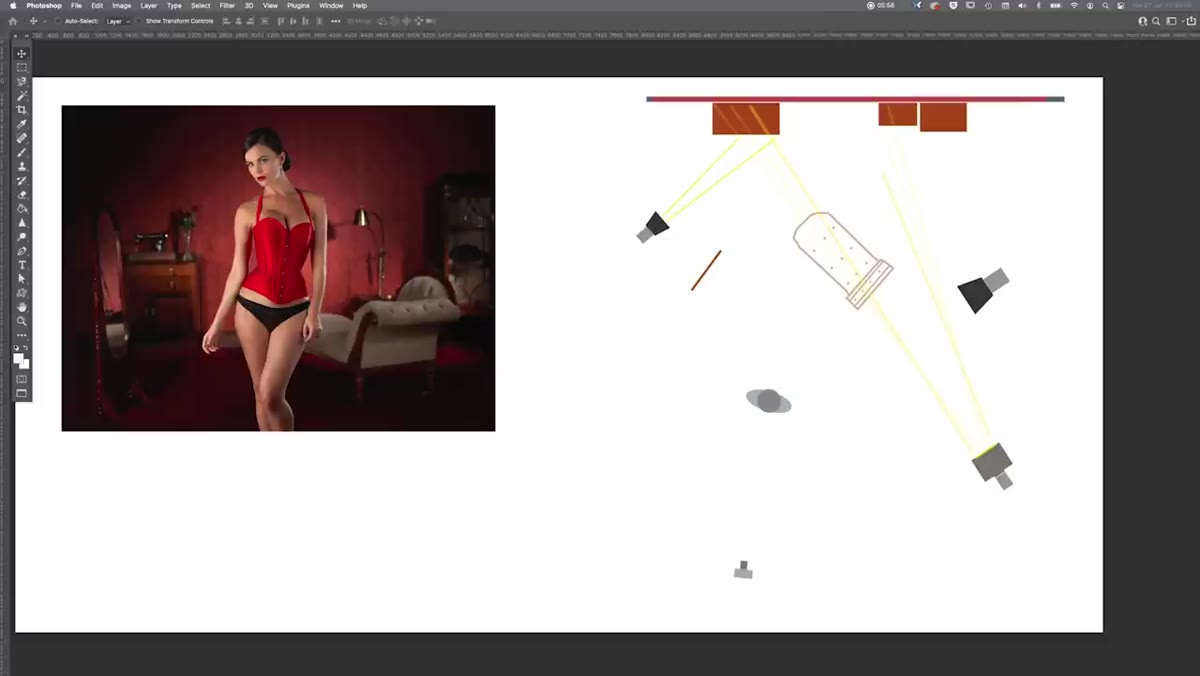Select the Zoom tool in the toolbox
The height and width of the screenshot is (676, 1200).
click(x=22, y=320)
